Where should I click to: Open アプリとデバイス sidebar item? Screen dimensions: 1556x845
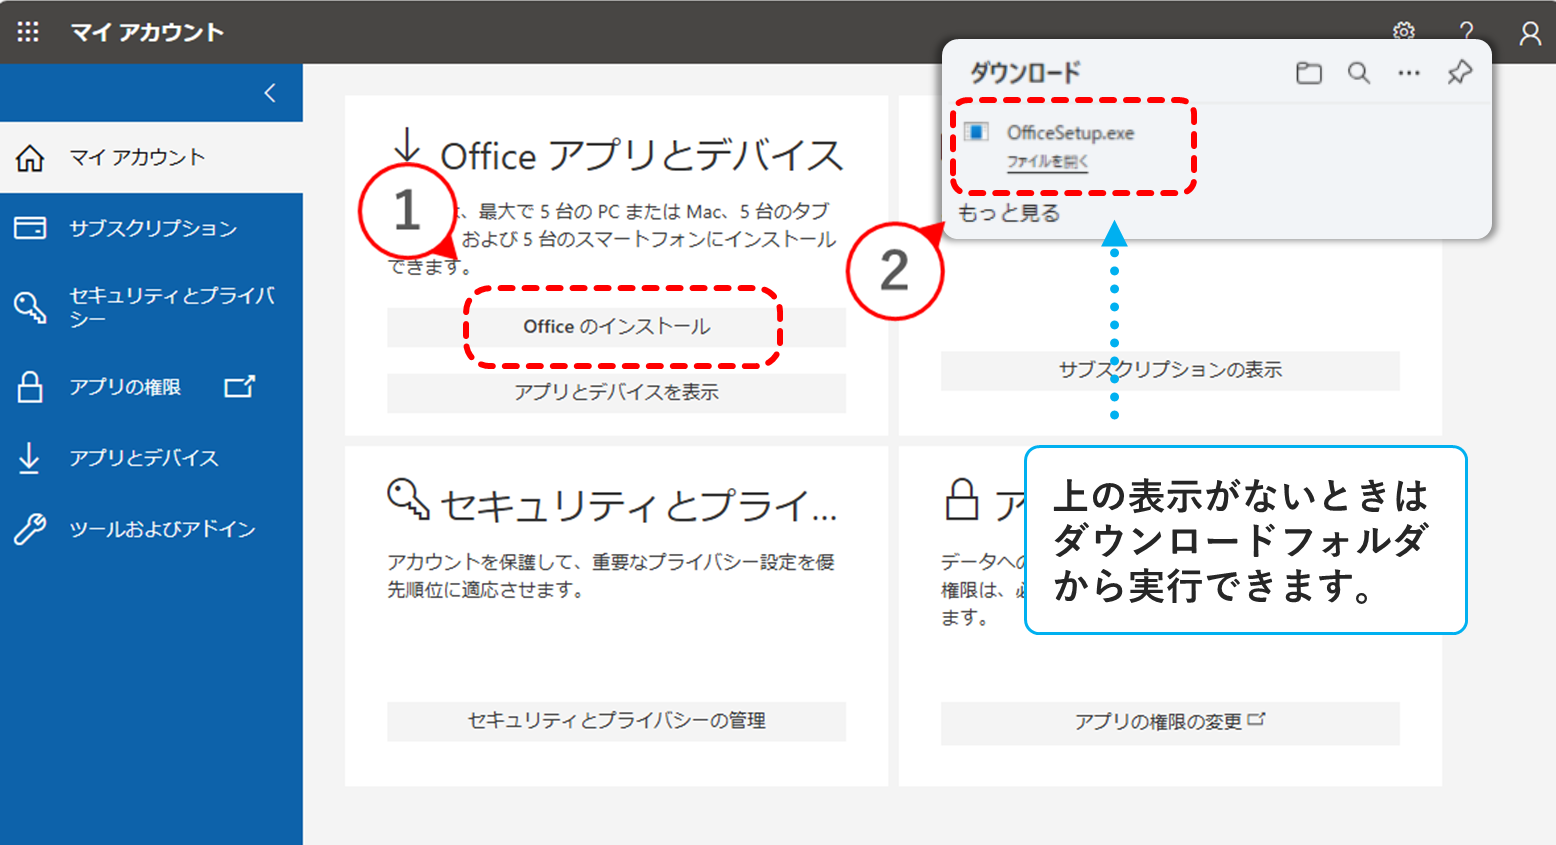tap(151, 458)
